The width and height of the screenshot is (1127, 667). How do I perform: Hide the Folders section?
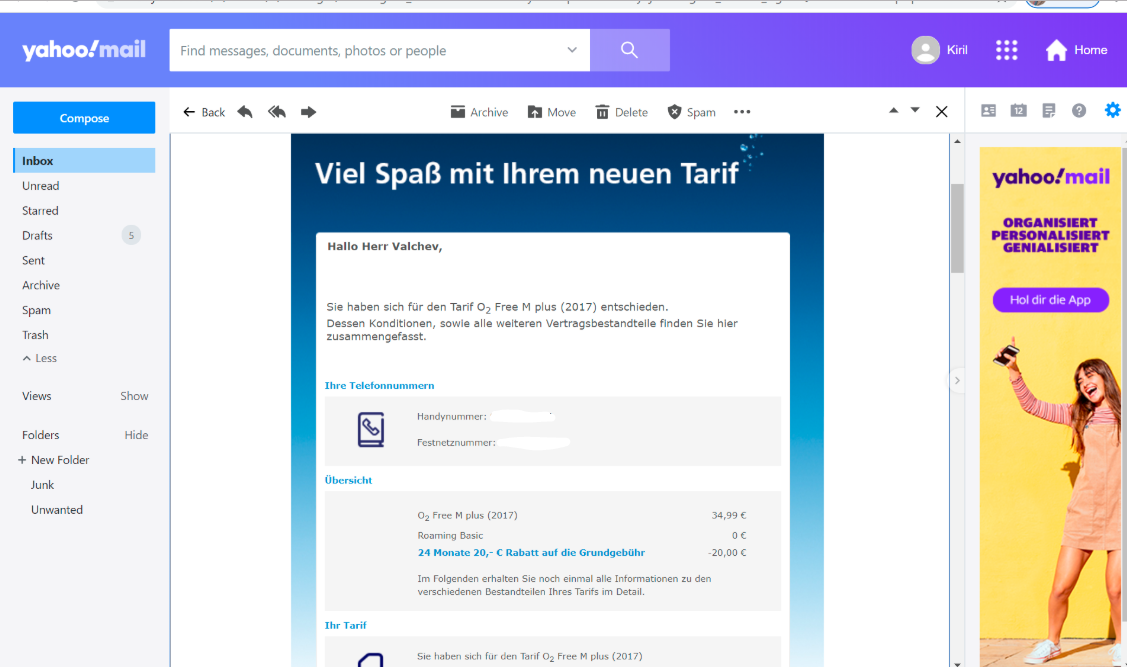click(136, 435)
